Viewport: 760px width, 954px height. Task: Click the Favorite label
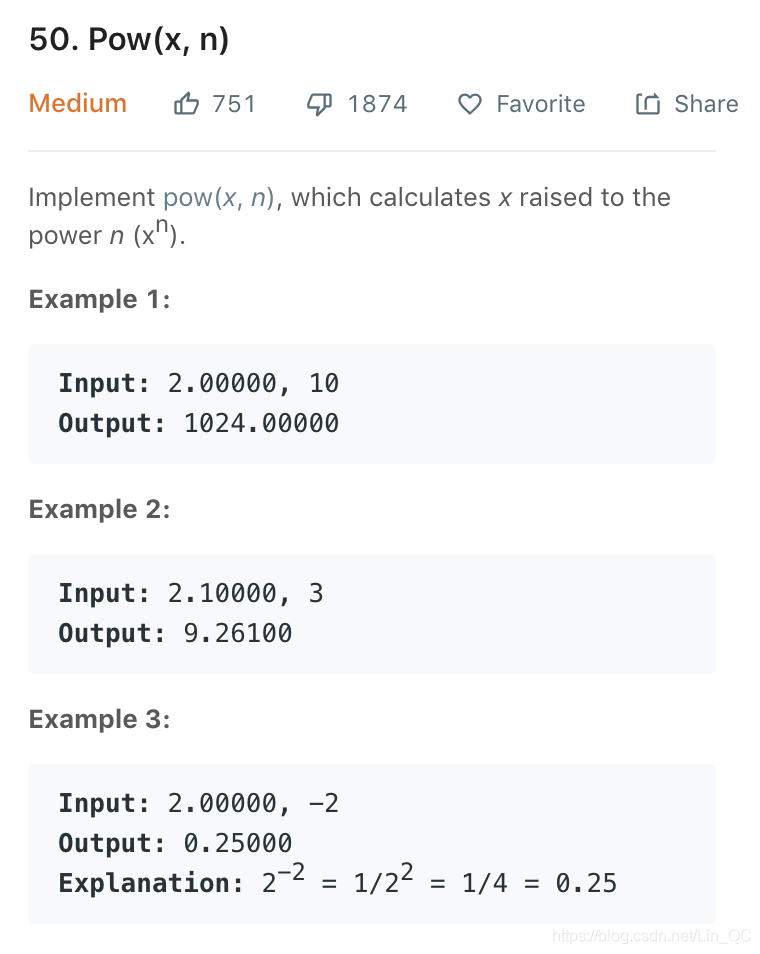(540, 104)
